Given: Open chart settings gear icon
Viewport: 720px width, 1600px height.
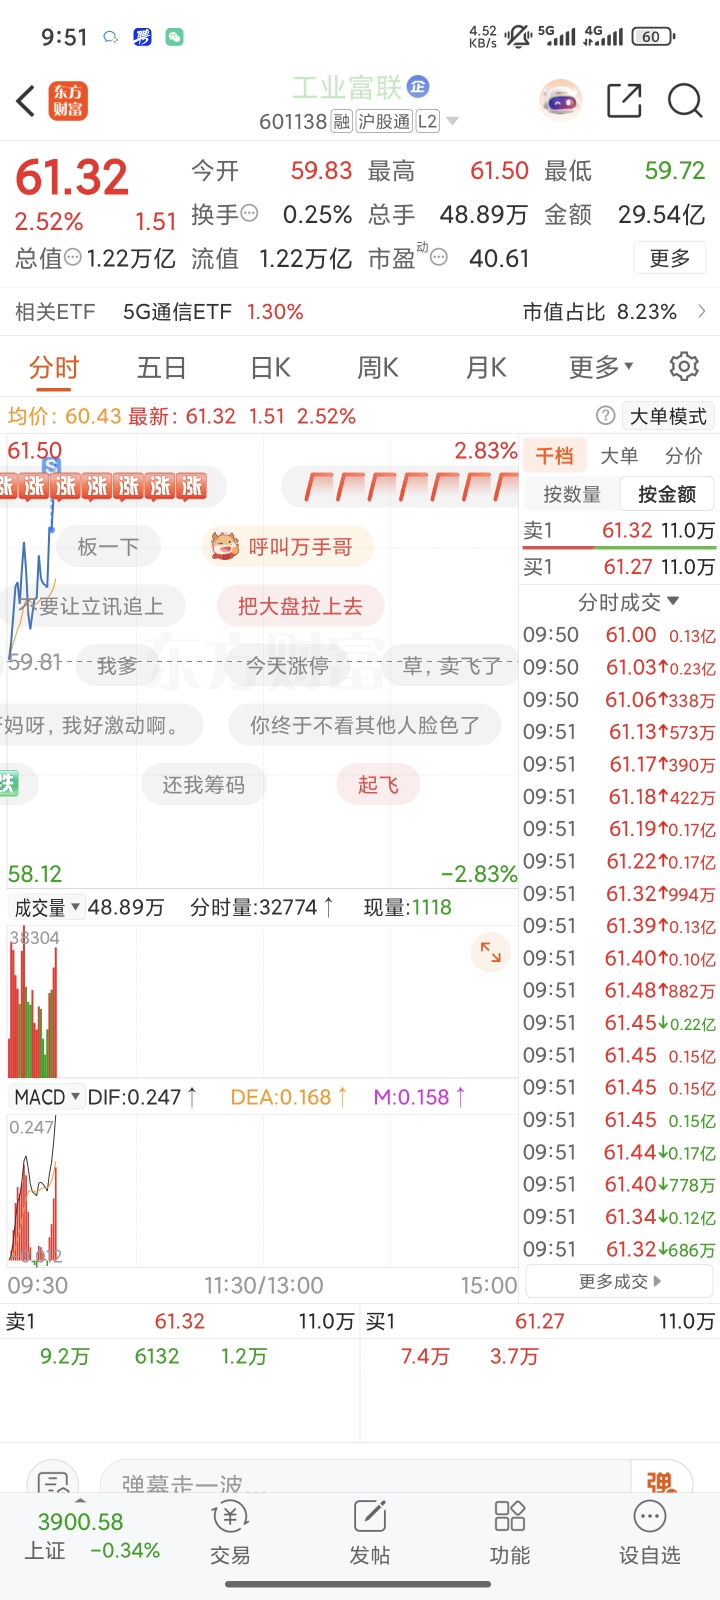Looking at the screenshot, I should click(684, 366).
